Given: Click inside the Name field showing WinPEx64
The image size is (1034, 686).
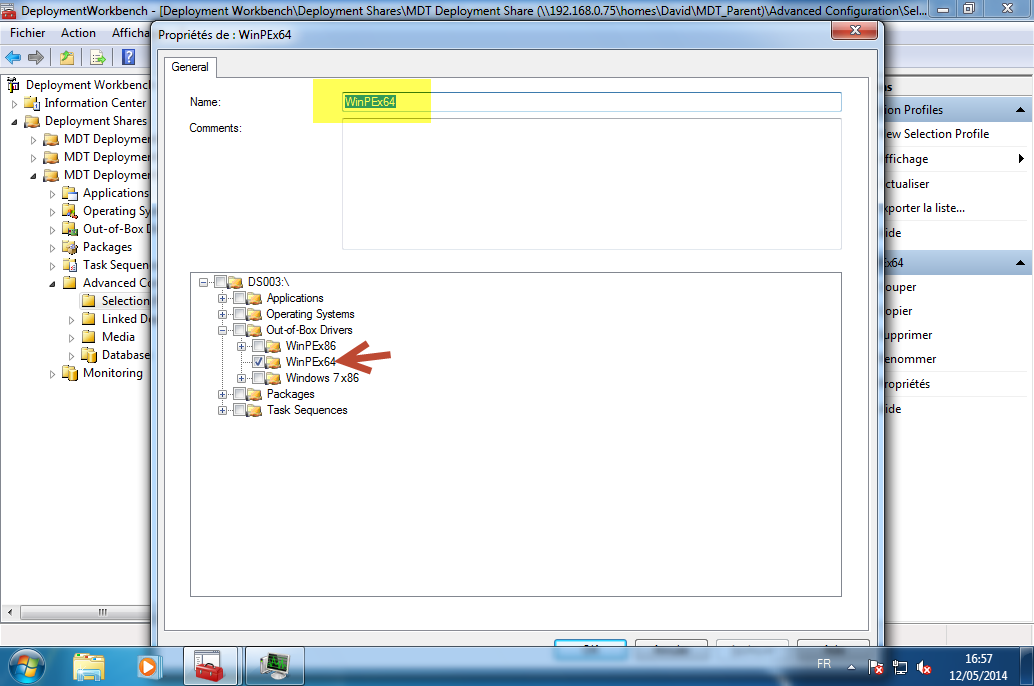Looking at the screenshot, I should [450, 101].
